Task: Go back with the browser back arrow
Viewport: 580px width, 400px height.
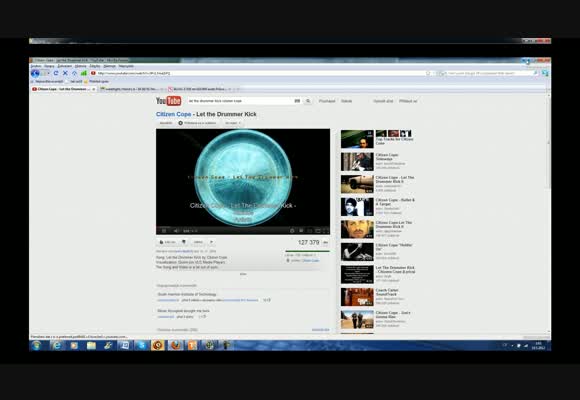Action: click(x=35, y=73)
